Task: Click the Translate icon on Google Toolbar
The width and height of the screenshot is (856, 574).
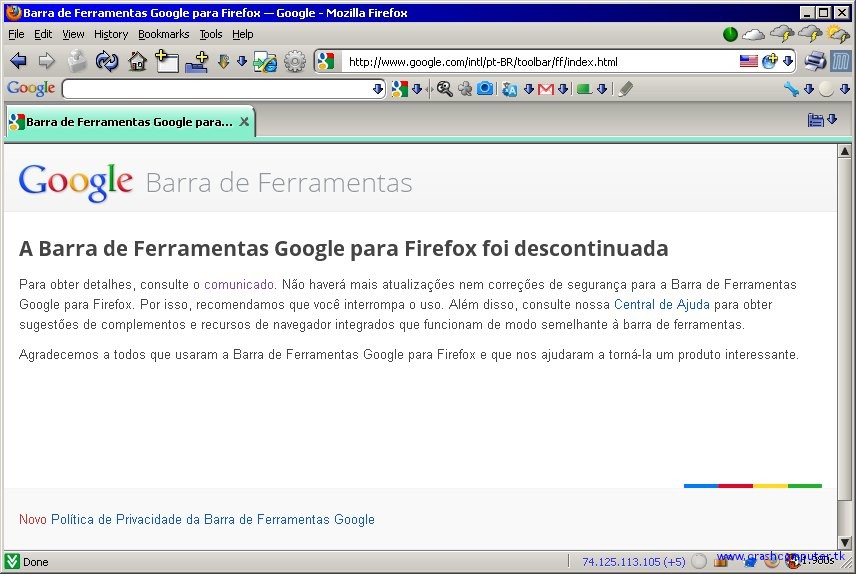Action: tap(509, 89)
